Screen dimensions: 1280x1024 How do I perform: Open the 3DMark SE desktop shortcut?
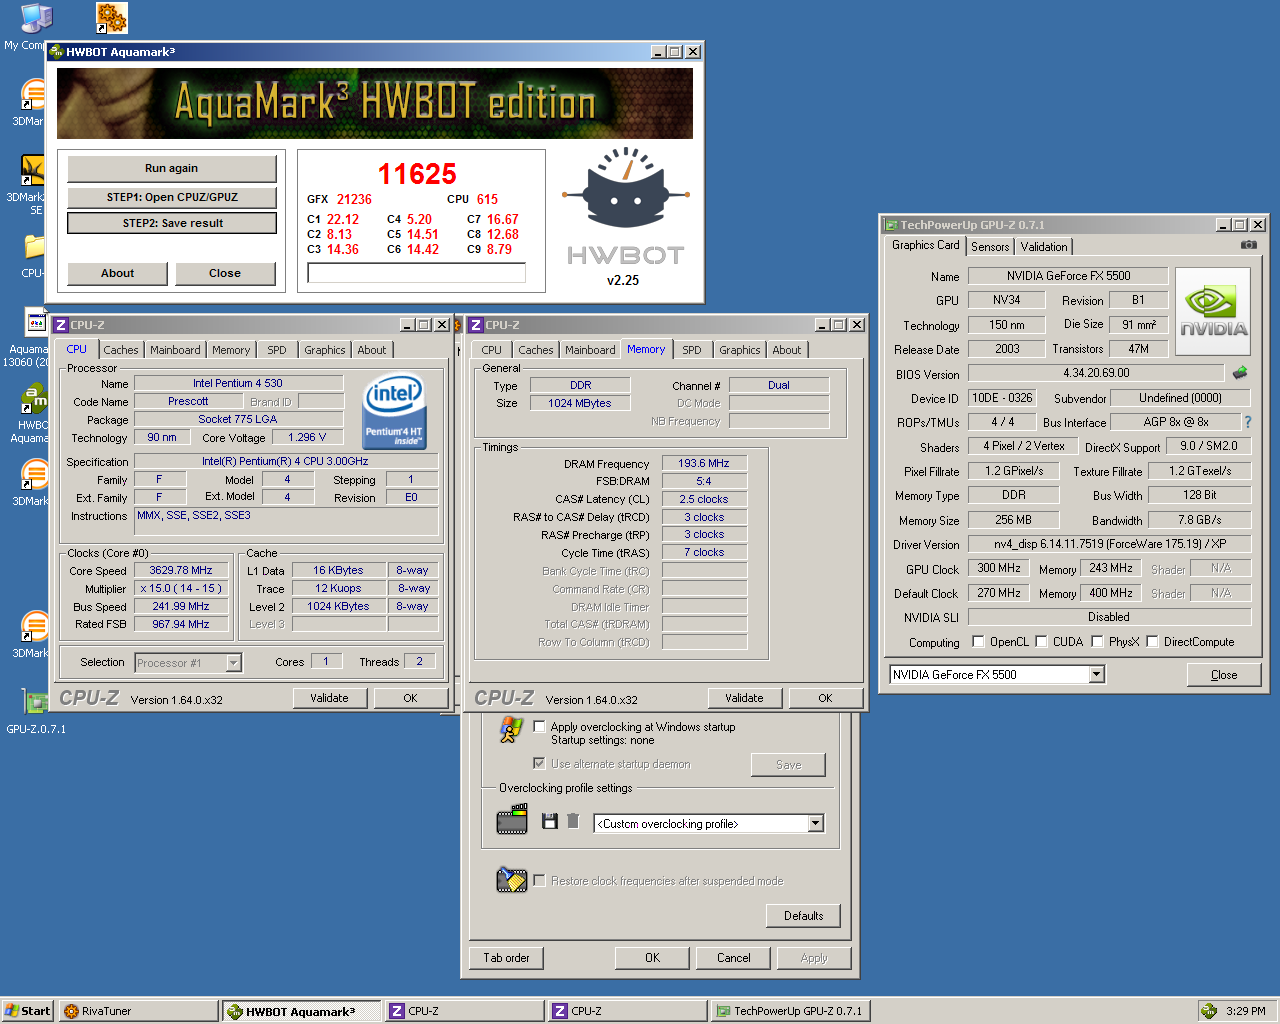click(x=33, y=170)
